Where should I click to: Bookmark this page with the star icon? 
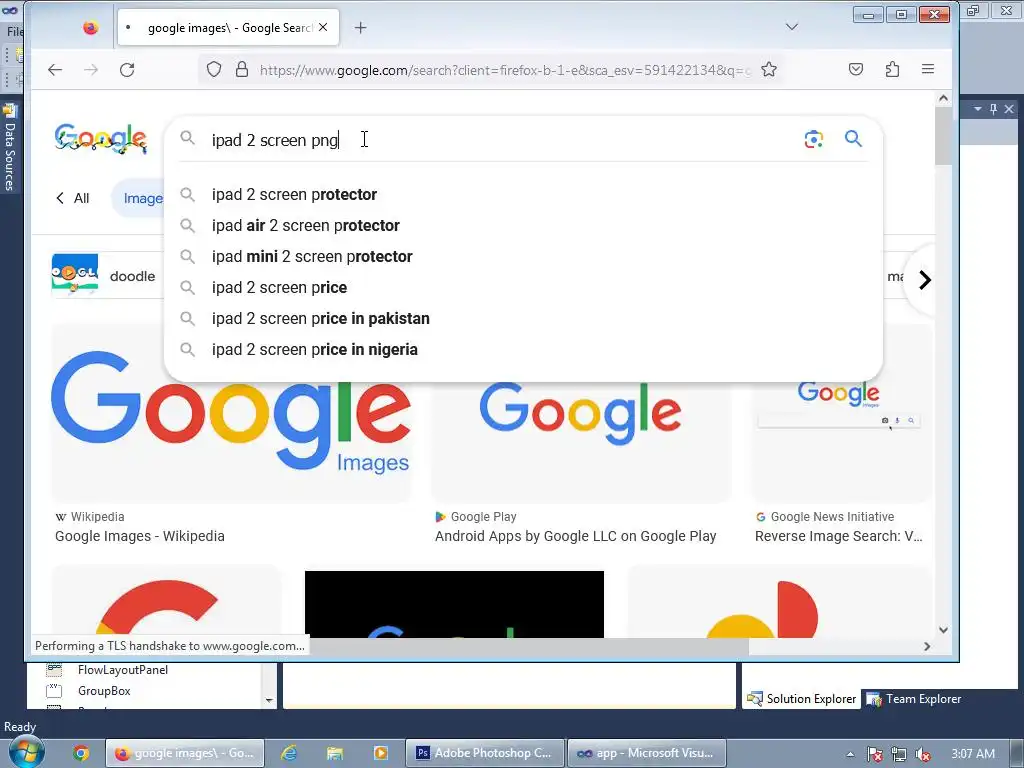coord(769,69)
